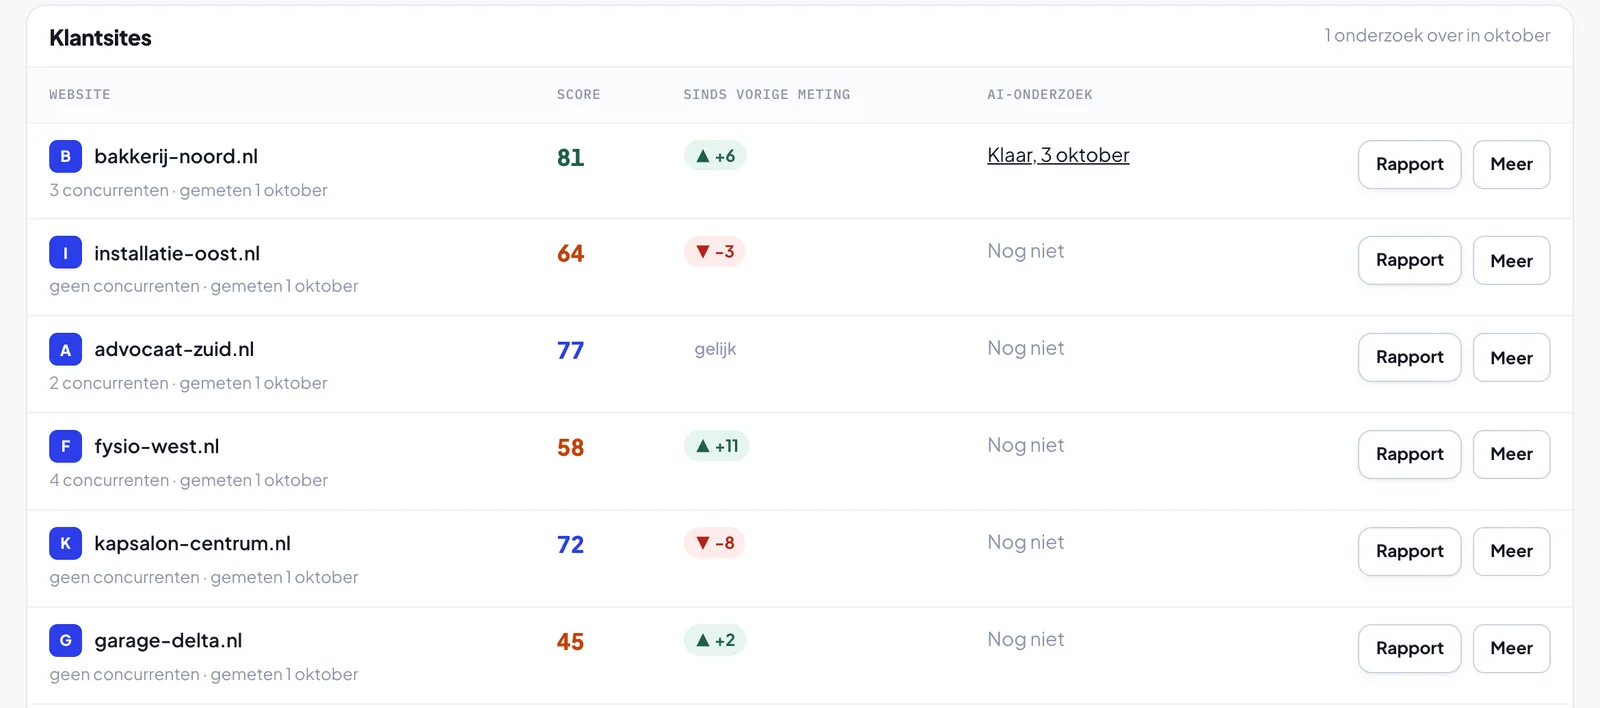Click the I avatar icon for installatie-oost.nl
The height and width of the screenshot is (708, 1600).
(x=65, y=253)
